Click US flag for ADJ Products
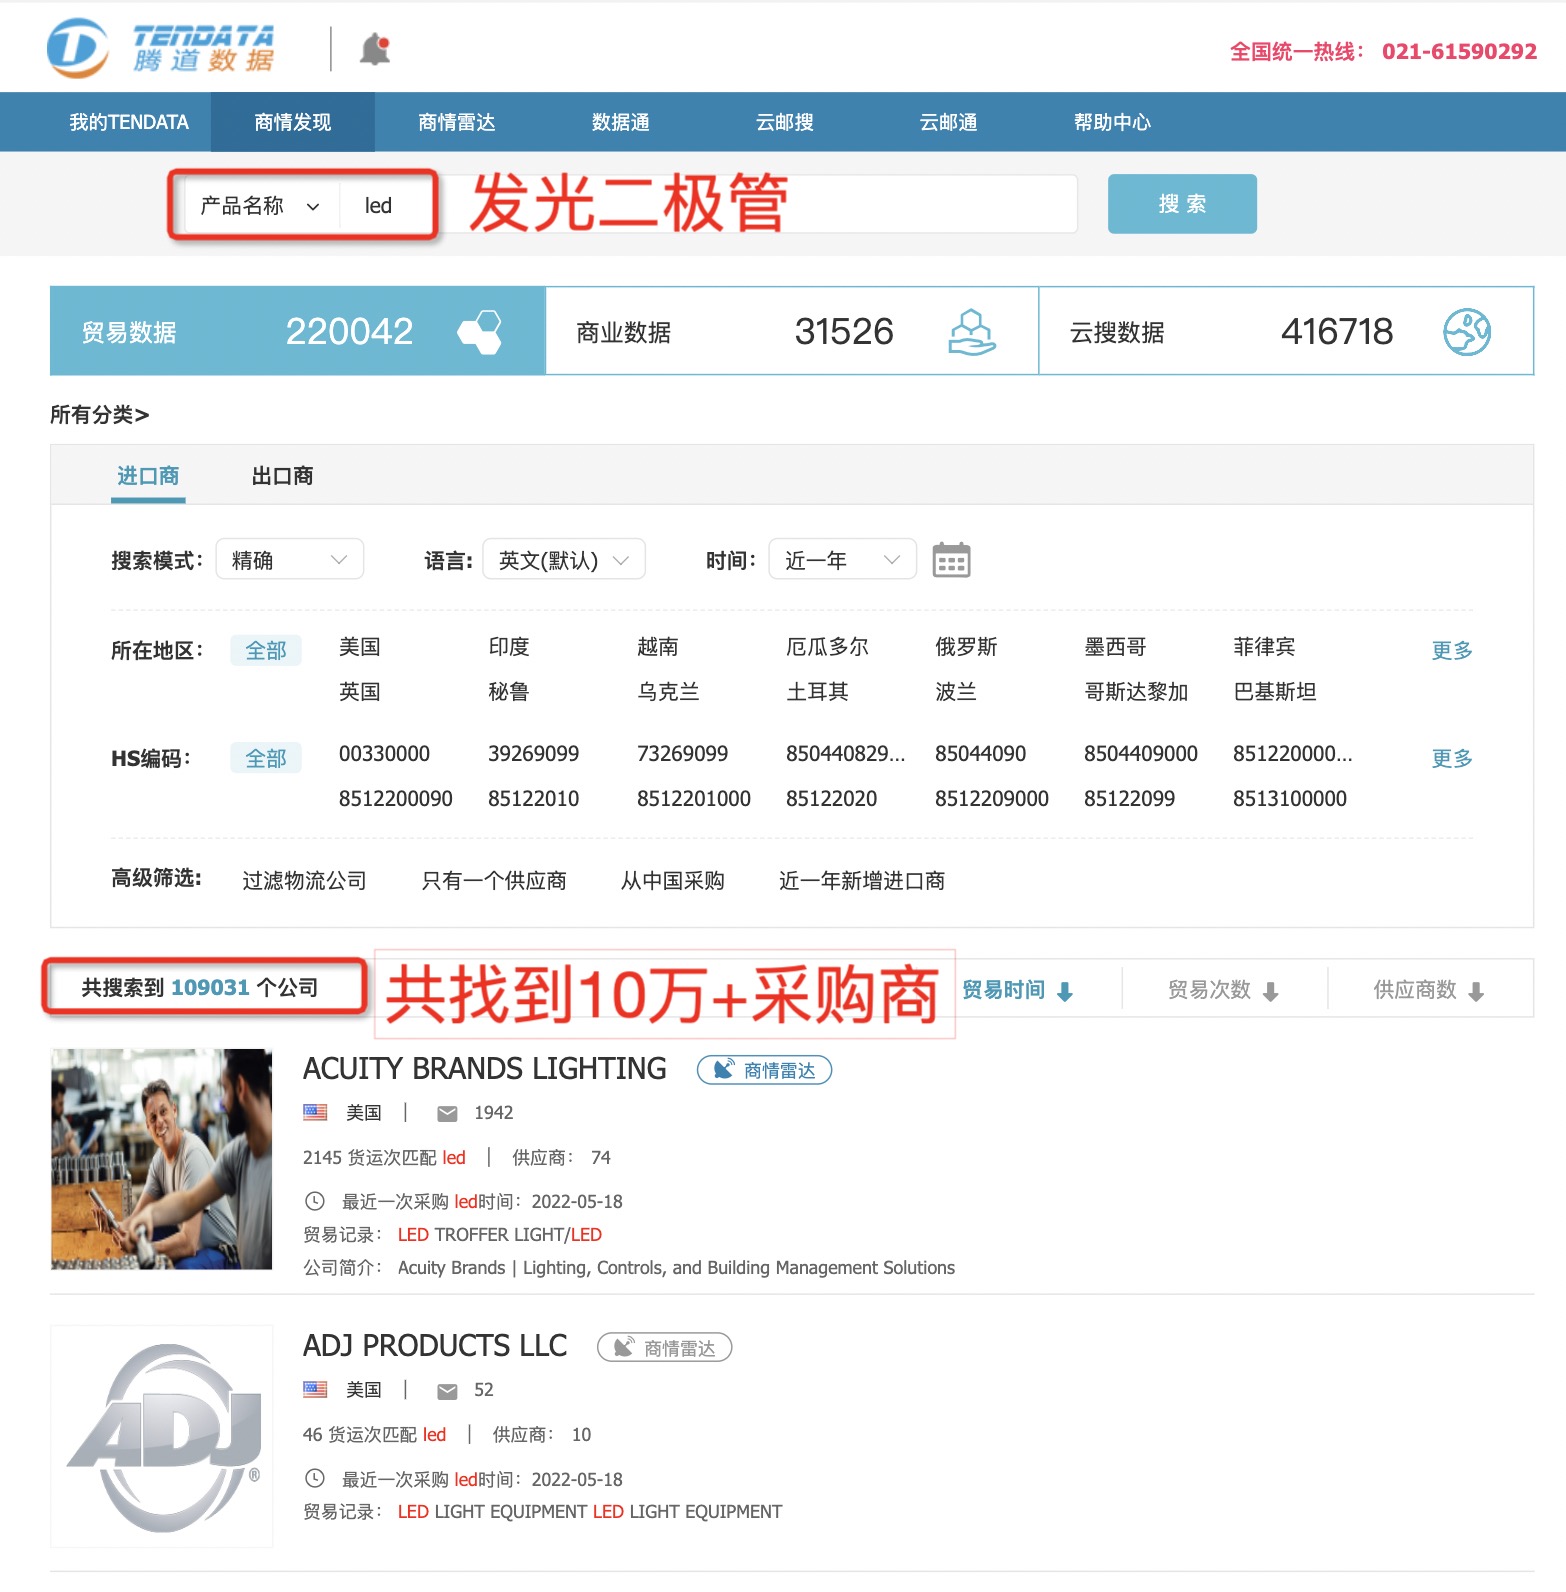Screen dimensions: 1566x1592 point(315,1389)
